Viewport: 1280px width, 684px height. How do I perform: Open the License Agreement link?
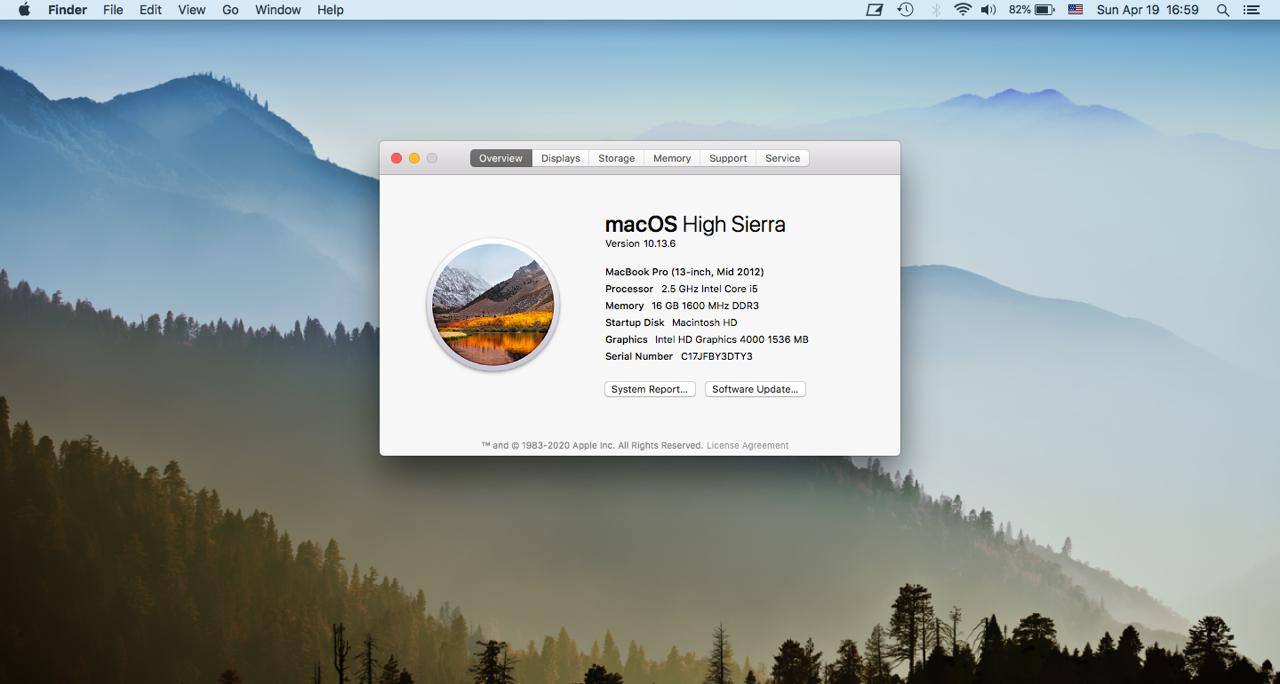click(x=748, y=445)
